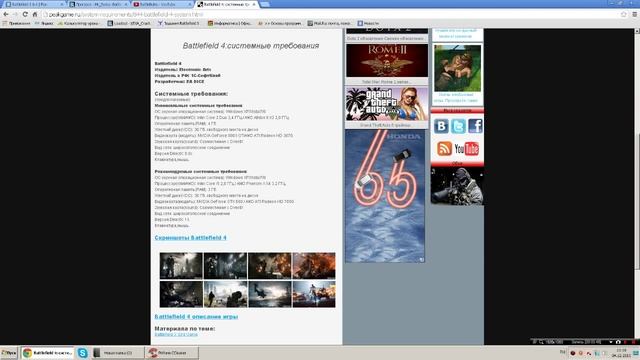Open first screenshot thumbnail in bottom row
This screenshot has height=360, width=640.
(x=181, y=294)
